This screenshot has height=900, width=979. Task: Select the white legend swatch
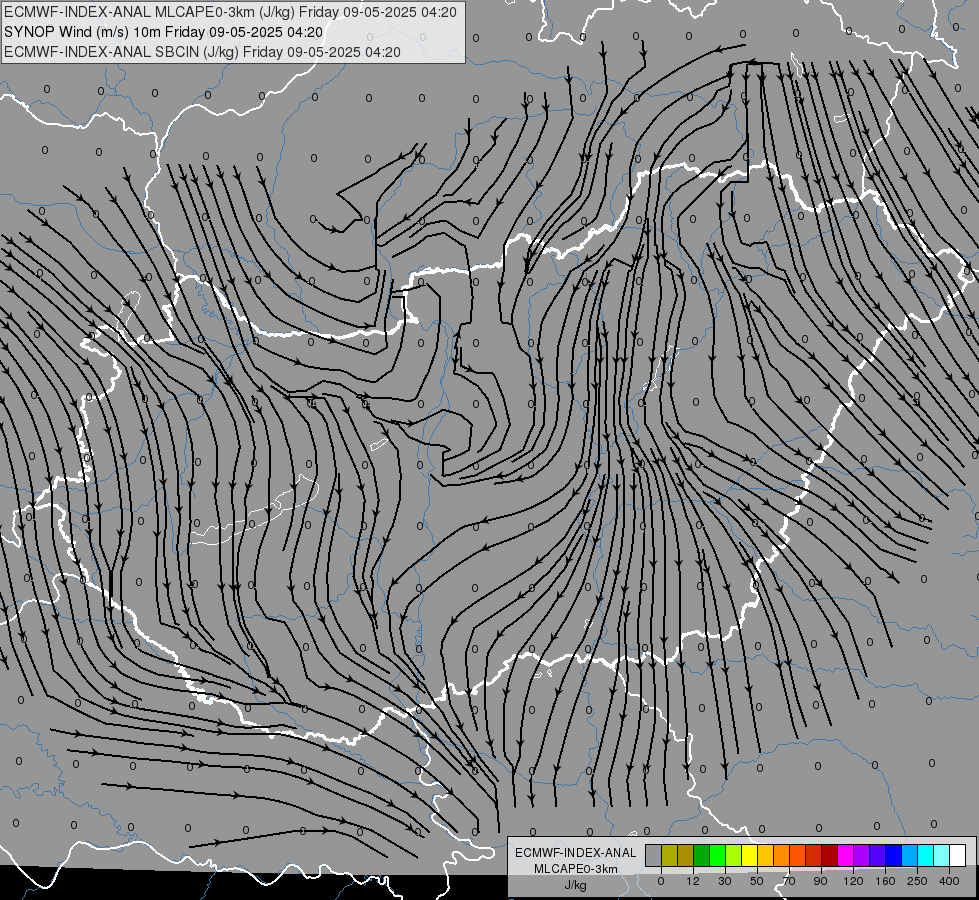pos(957,855)
